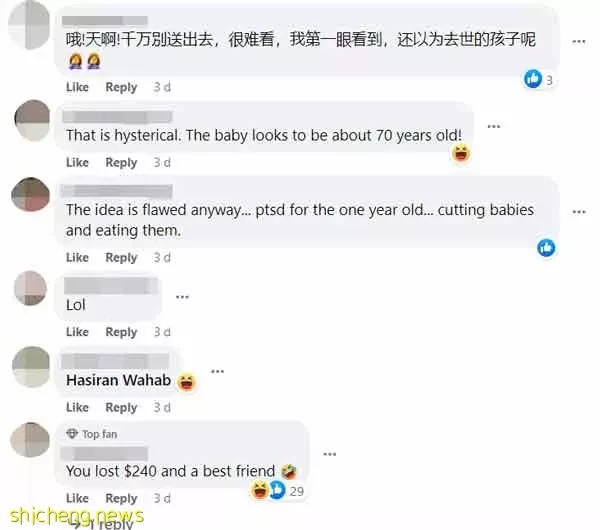The height and width of the screenshot is (530, 600).
Task: Open options dots beside the $240 comment
Action: (x=329, y=454)
